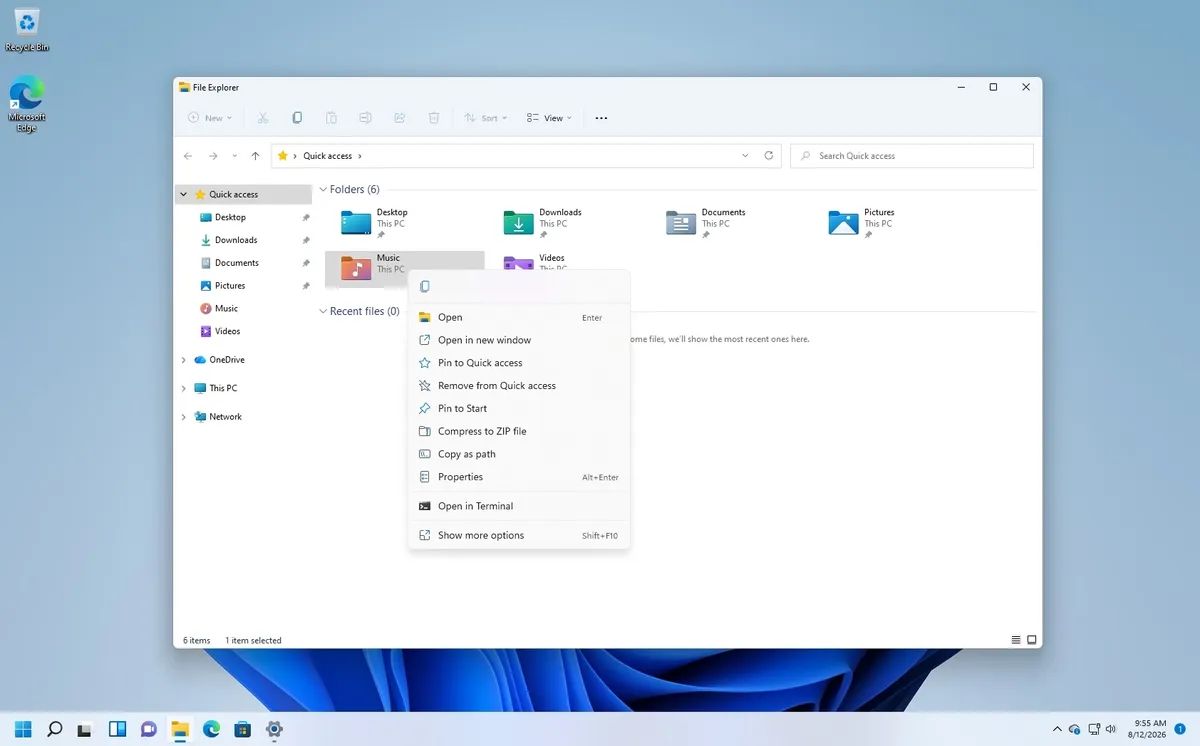Screen dimensions: 1200x746
Task: Choose Open in context menu
Action: (519, 317)
